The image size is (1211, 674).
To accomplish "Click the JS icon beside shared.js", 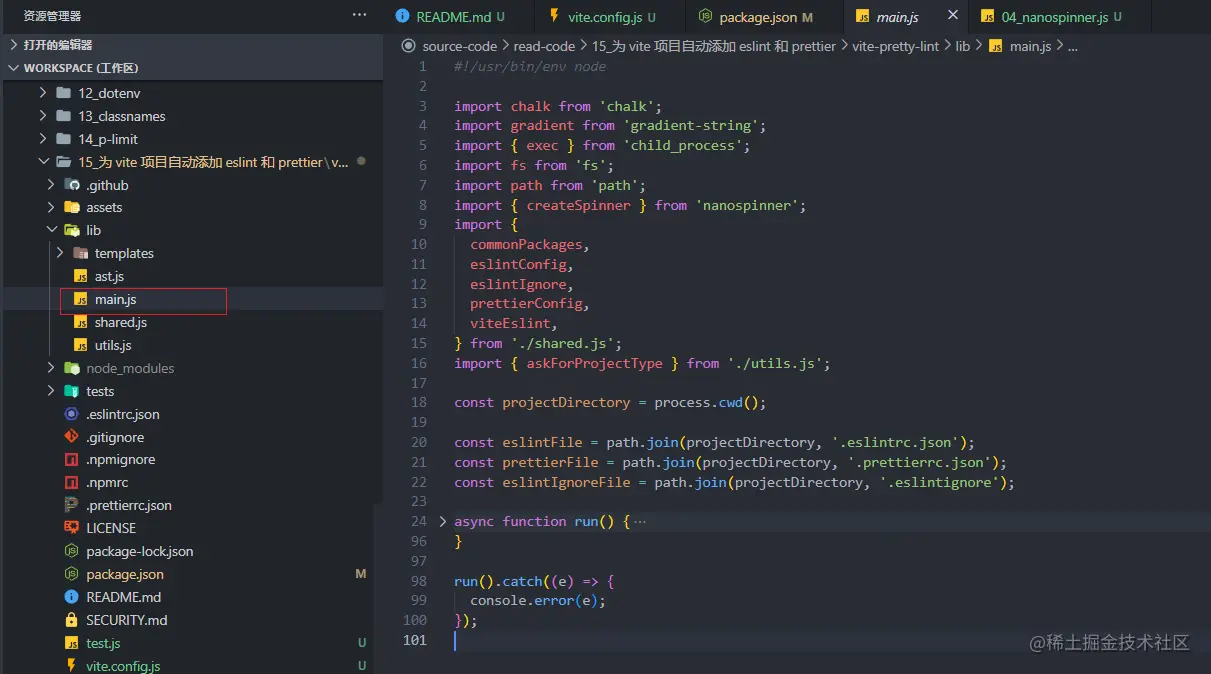I will [x=81, y=322].
